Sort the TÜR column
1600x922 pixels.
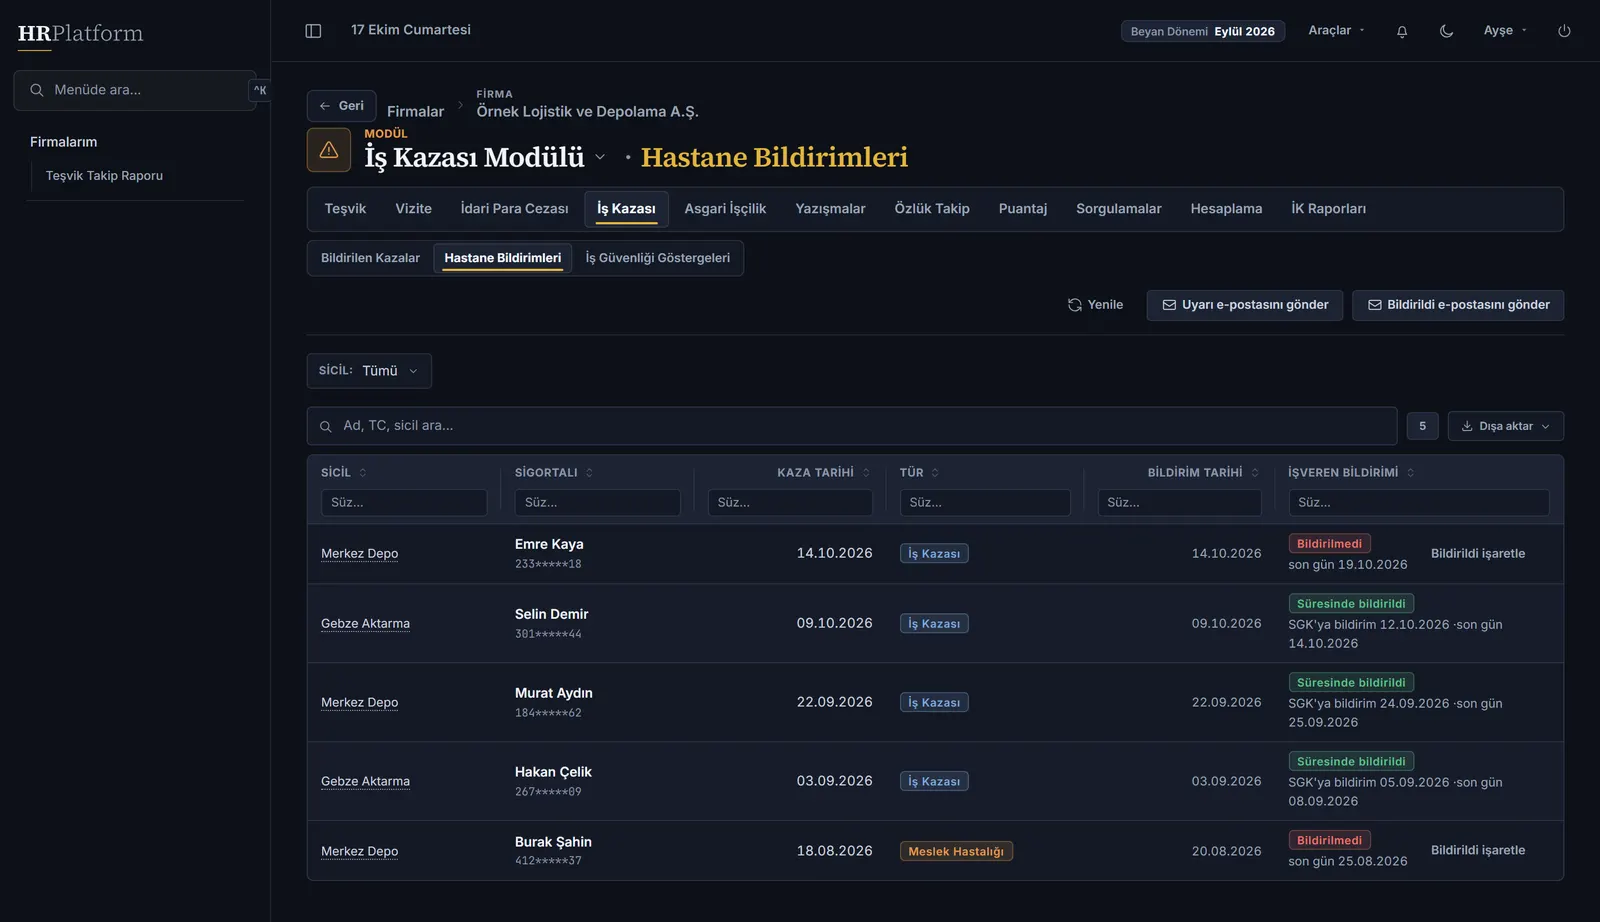click(x=935, y=473)
